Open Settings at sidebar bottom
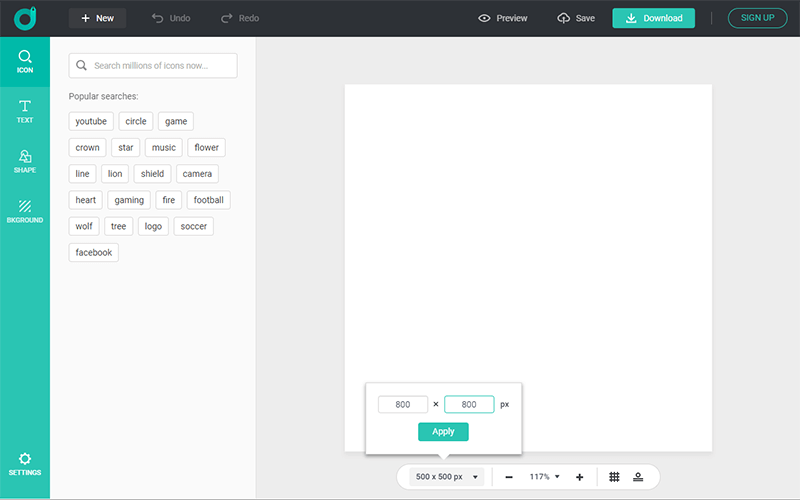800x500 pixels. 25,463
